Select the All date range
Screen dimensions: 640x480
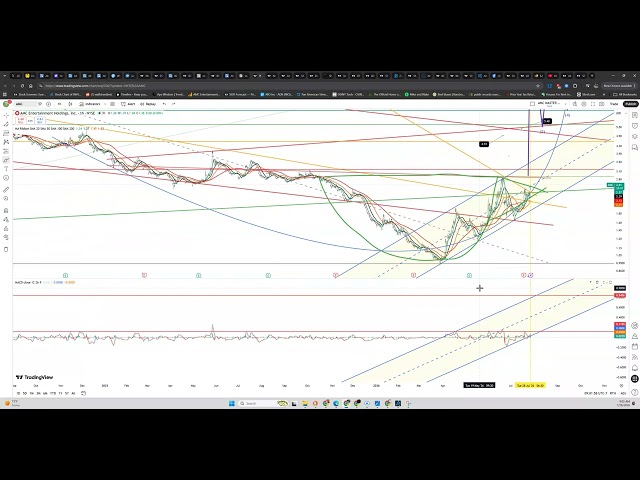[73, 393]
